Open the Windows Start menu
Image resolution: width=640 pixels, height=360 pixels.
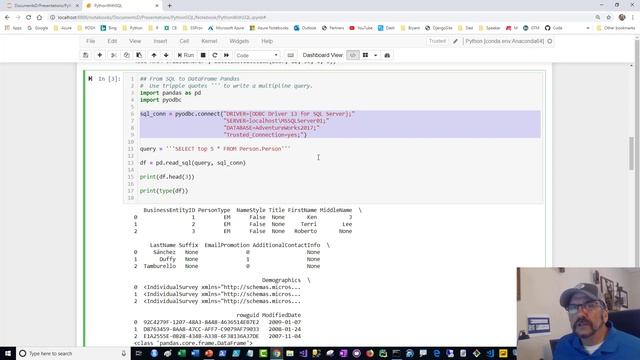(8, 353)
